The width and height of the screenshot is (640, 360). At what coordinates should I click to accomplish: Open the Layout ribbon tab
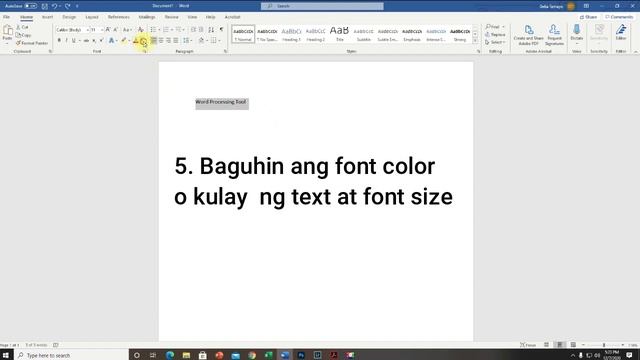pos(92,17)
